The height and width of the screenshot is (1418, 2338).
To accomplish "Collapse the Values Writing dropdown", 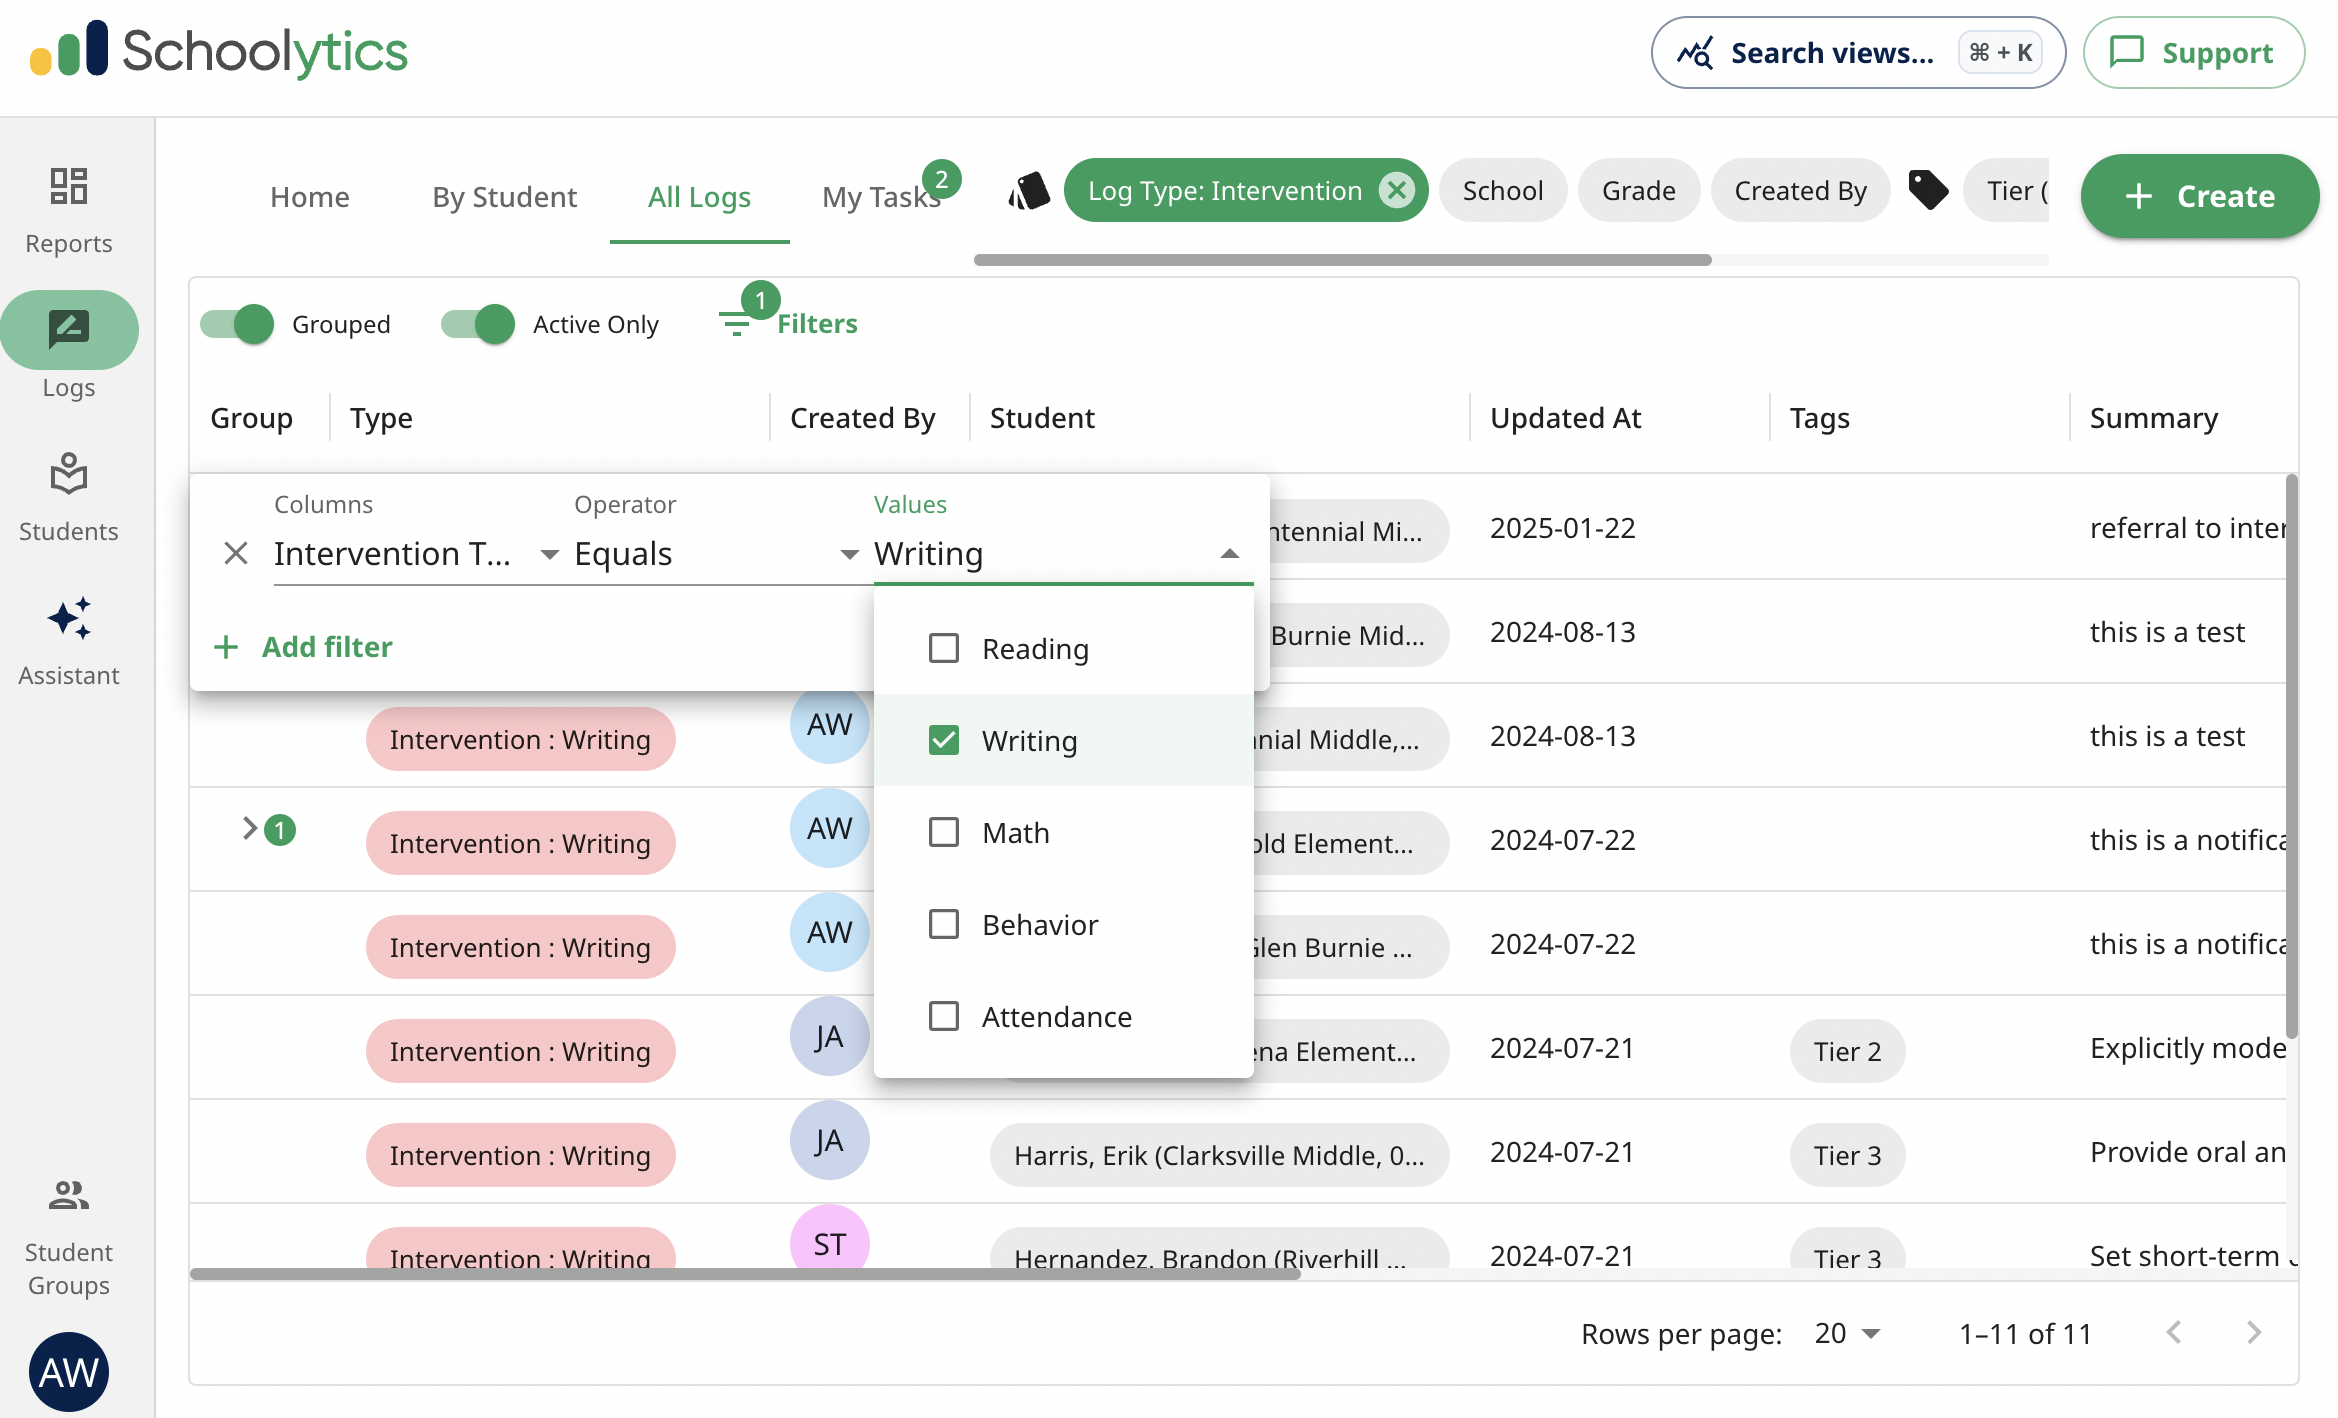I will pos(1230,554).
